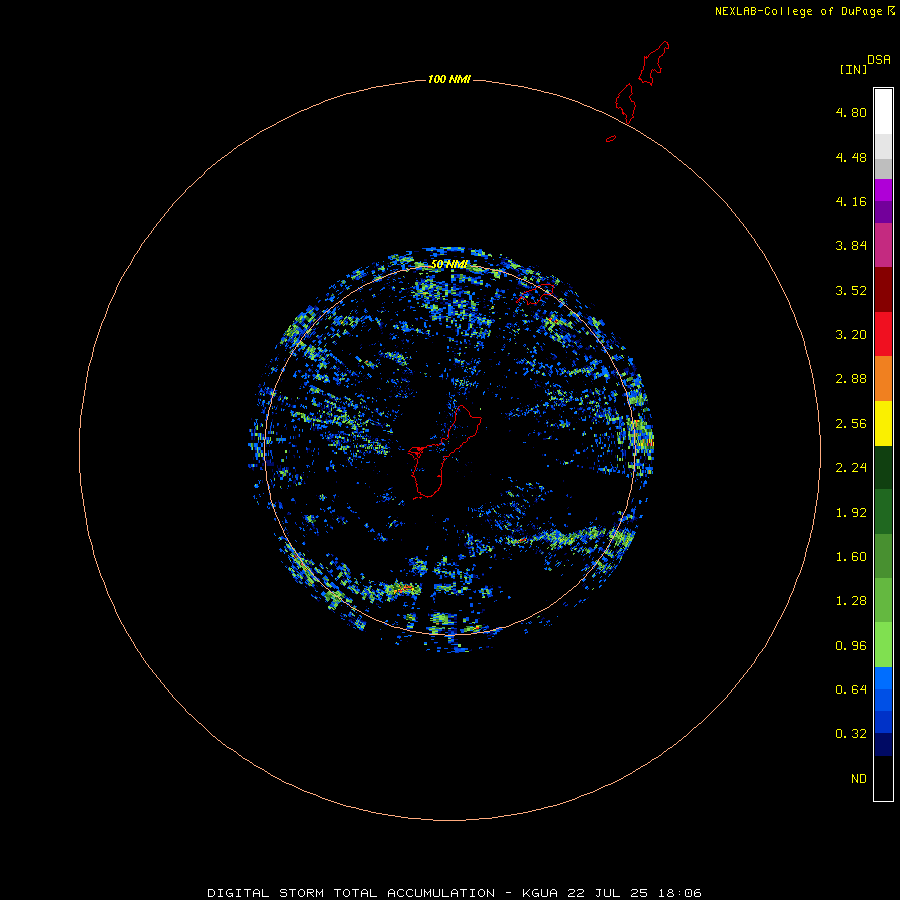The height and width of the screenshot is (900, 900).
Task: Select the navy blue legend swatch
Action: (883, 744)
